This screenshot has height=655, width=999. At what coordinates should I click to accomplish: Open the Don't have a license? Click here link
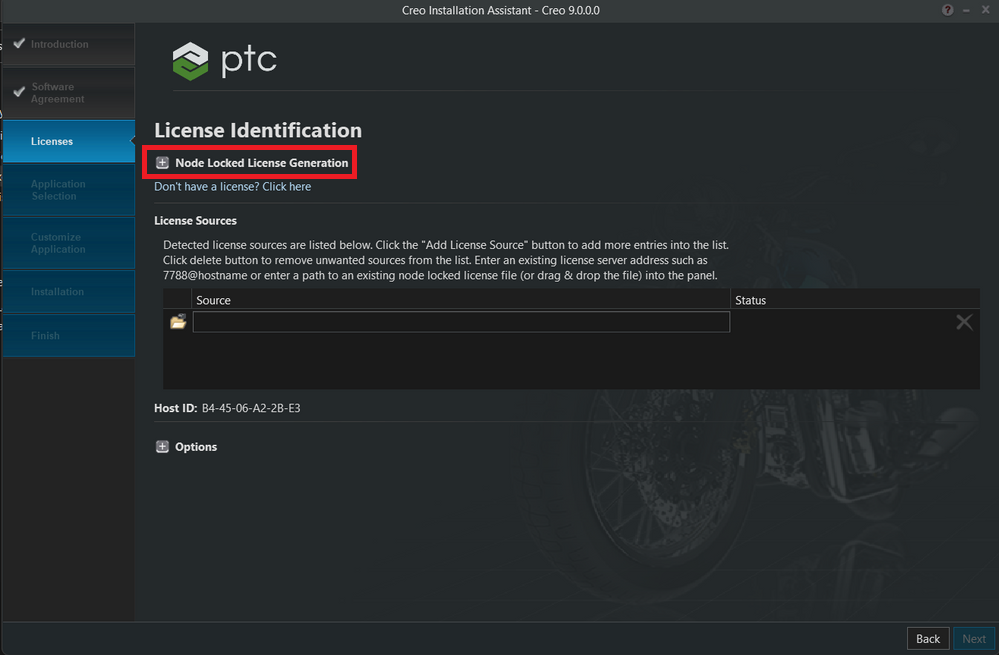pyautogui.click(x=232, y=186)
